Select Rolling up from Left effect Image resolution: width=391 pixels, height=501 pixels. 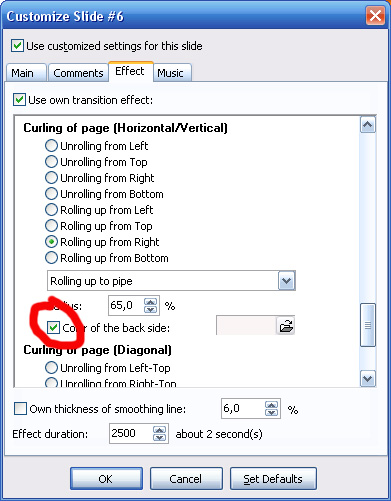pos(51,210)
